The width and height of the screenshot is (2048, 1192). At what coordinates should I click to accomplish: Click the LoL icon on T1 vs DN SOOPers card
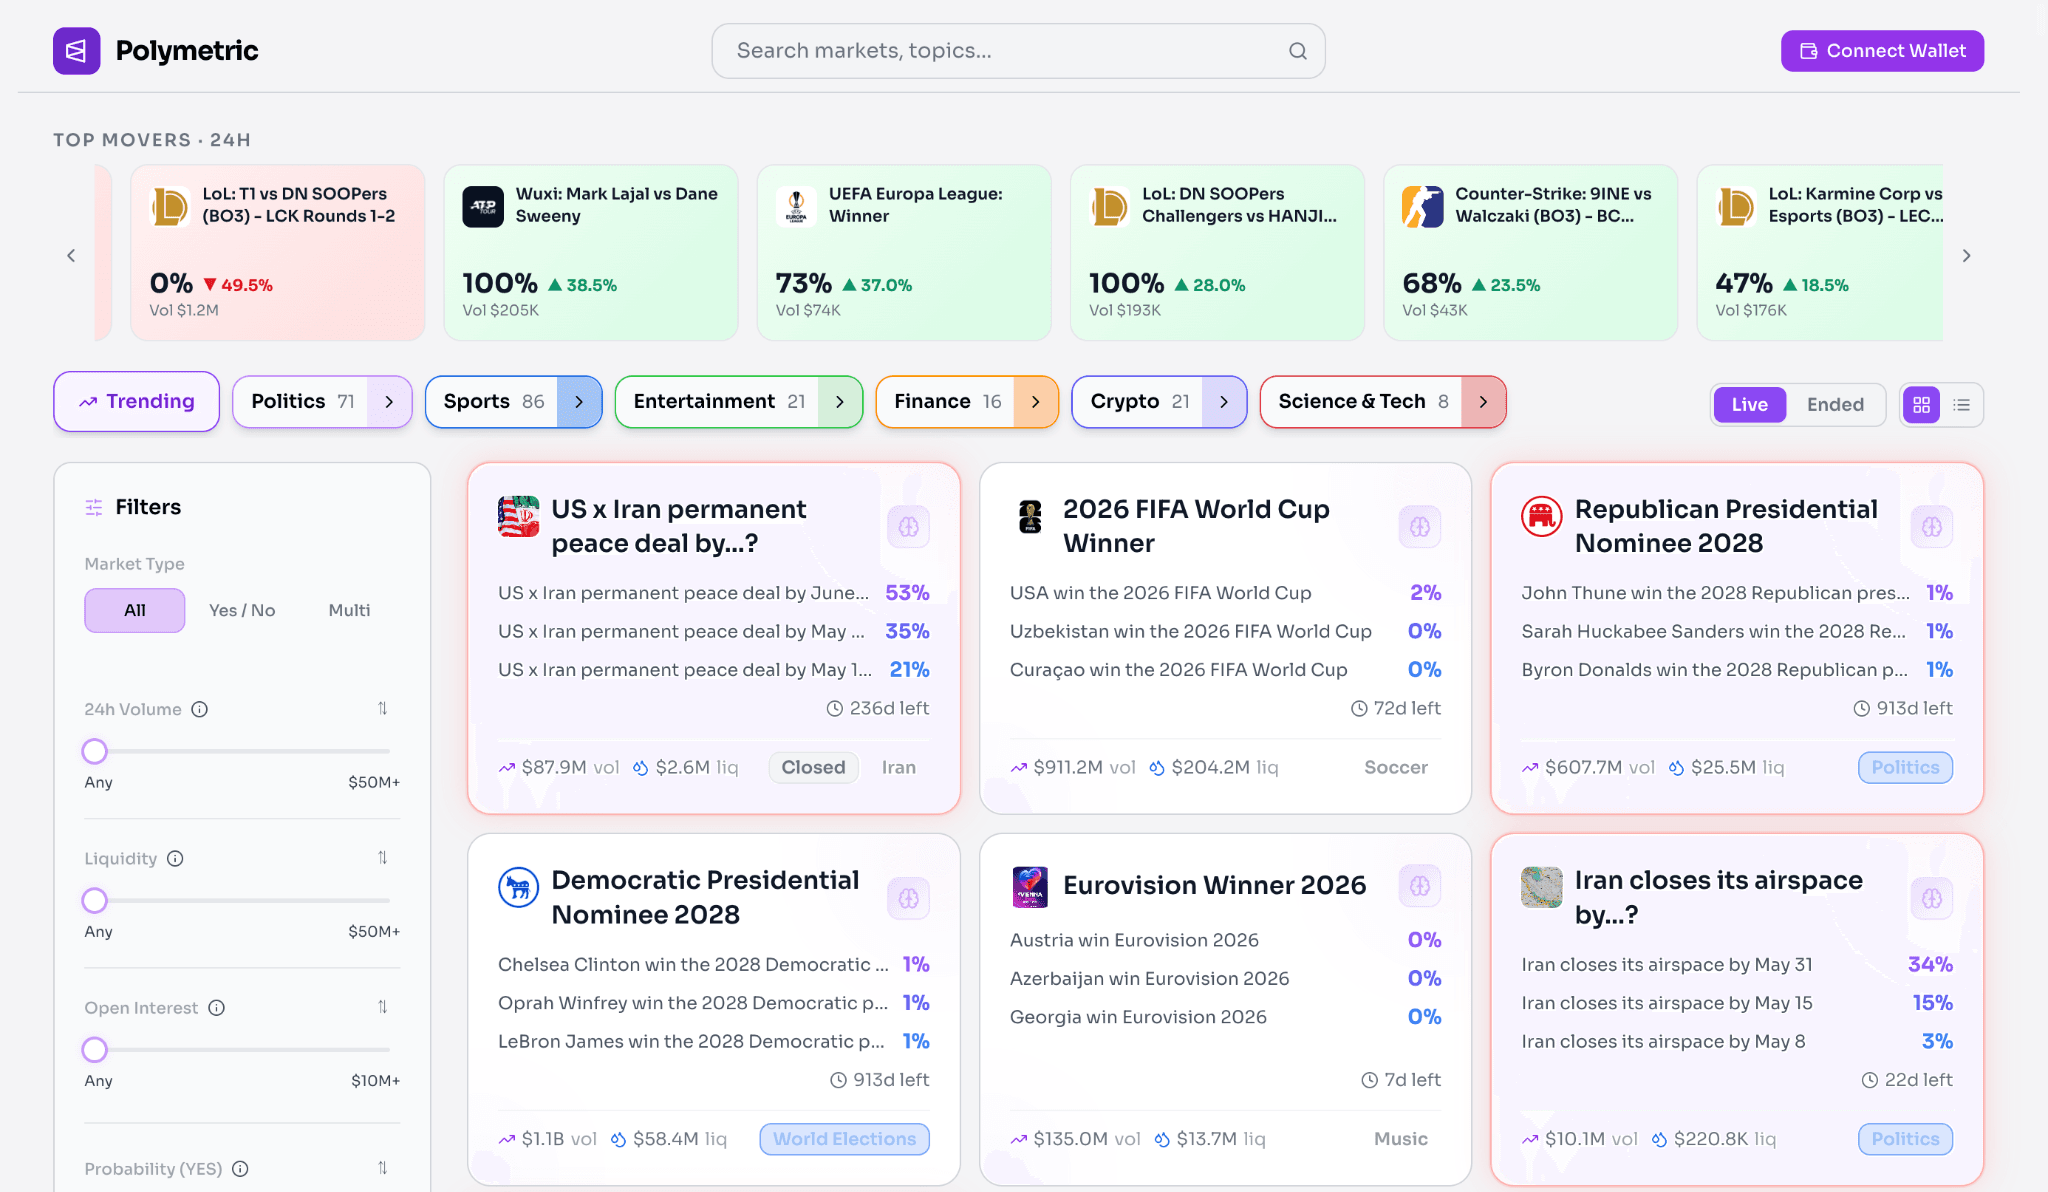pyautogui.click(x=170, y=207)
